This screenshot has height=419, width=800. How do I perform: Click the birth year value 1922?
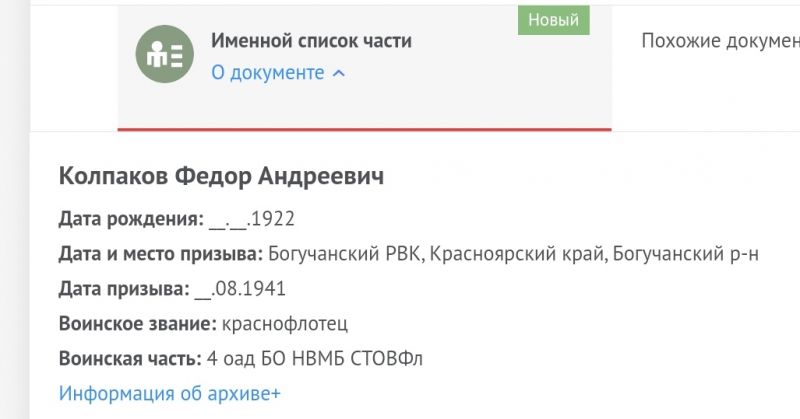pos(273,218)
